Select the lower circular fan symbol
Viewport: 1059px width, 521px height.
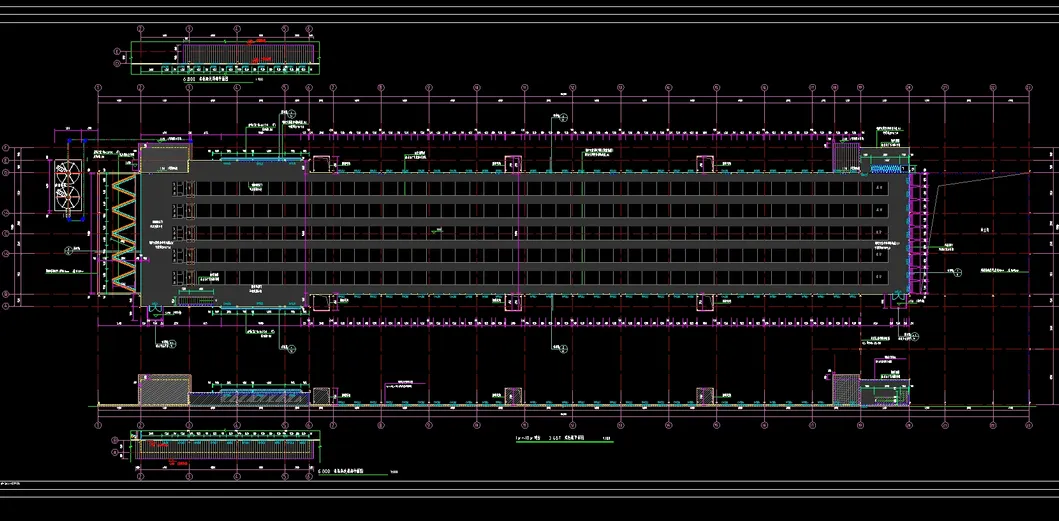pyautogui.click(x=68, y=197)
